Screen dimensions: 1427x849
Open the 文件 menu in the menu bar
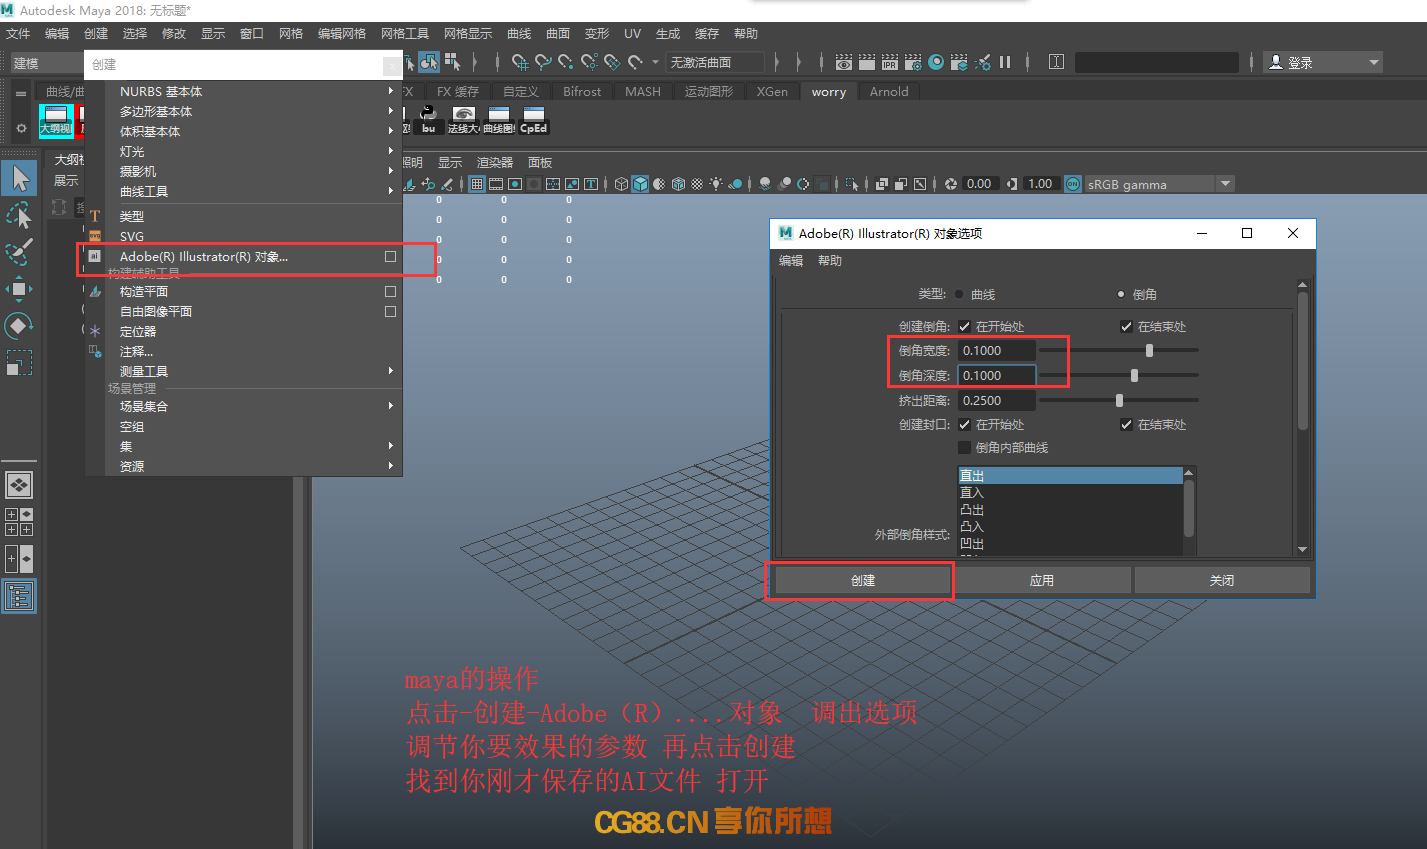[18, 34]
